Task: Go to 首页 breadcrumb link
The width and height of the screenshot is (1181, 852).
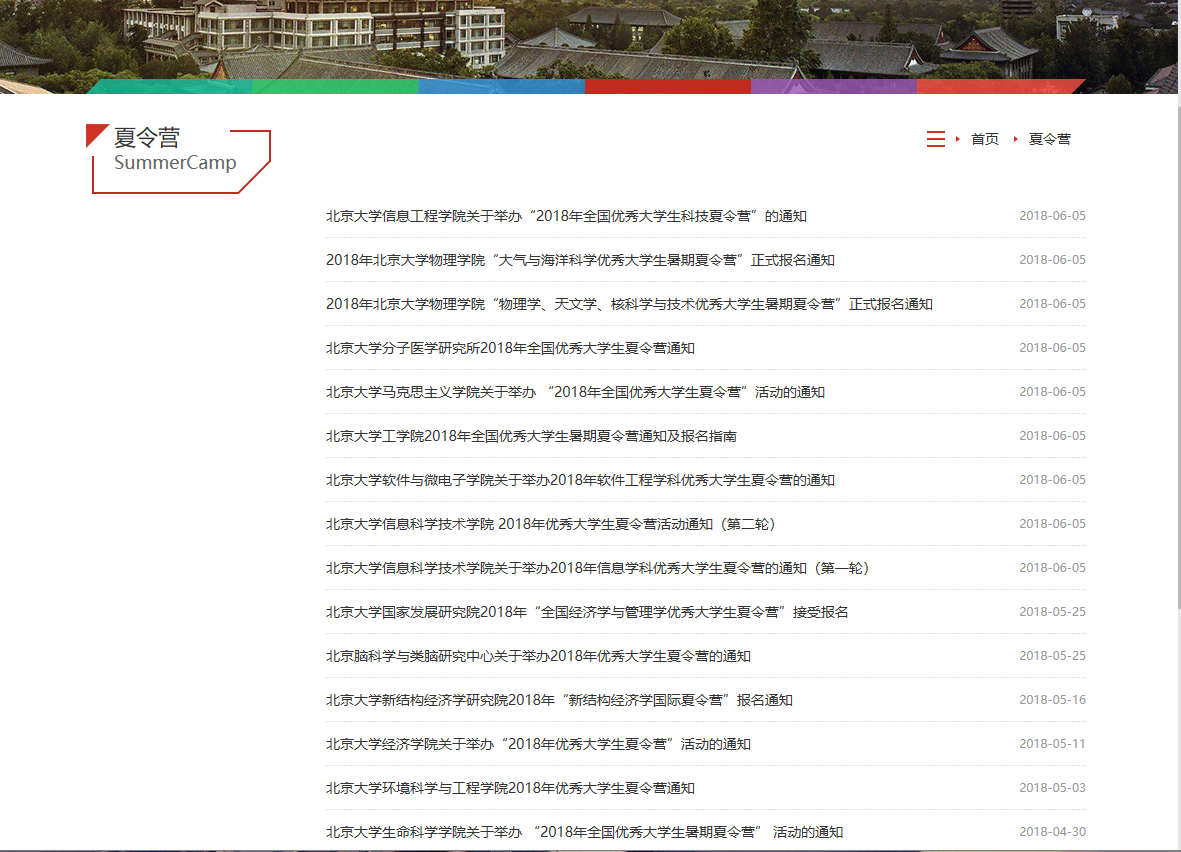Action: click(x=984, y=139)
